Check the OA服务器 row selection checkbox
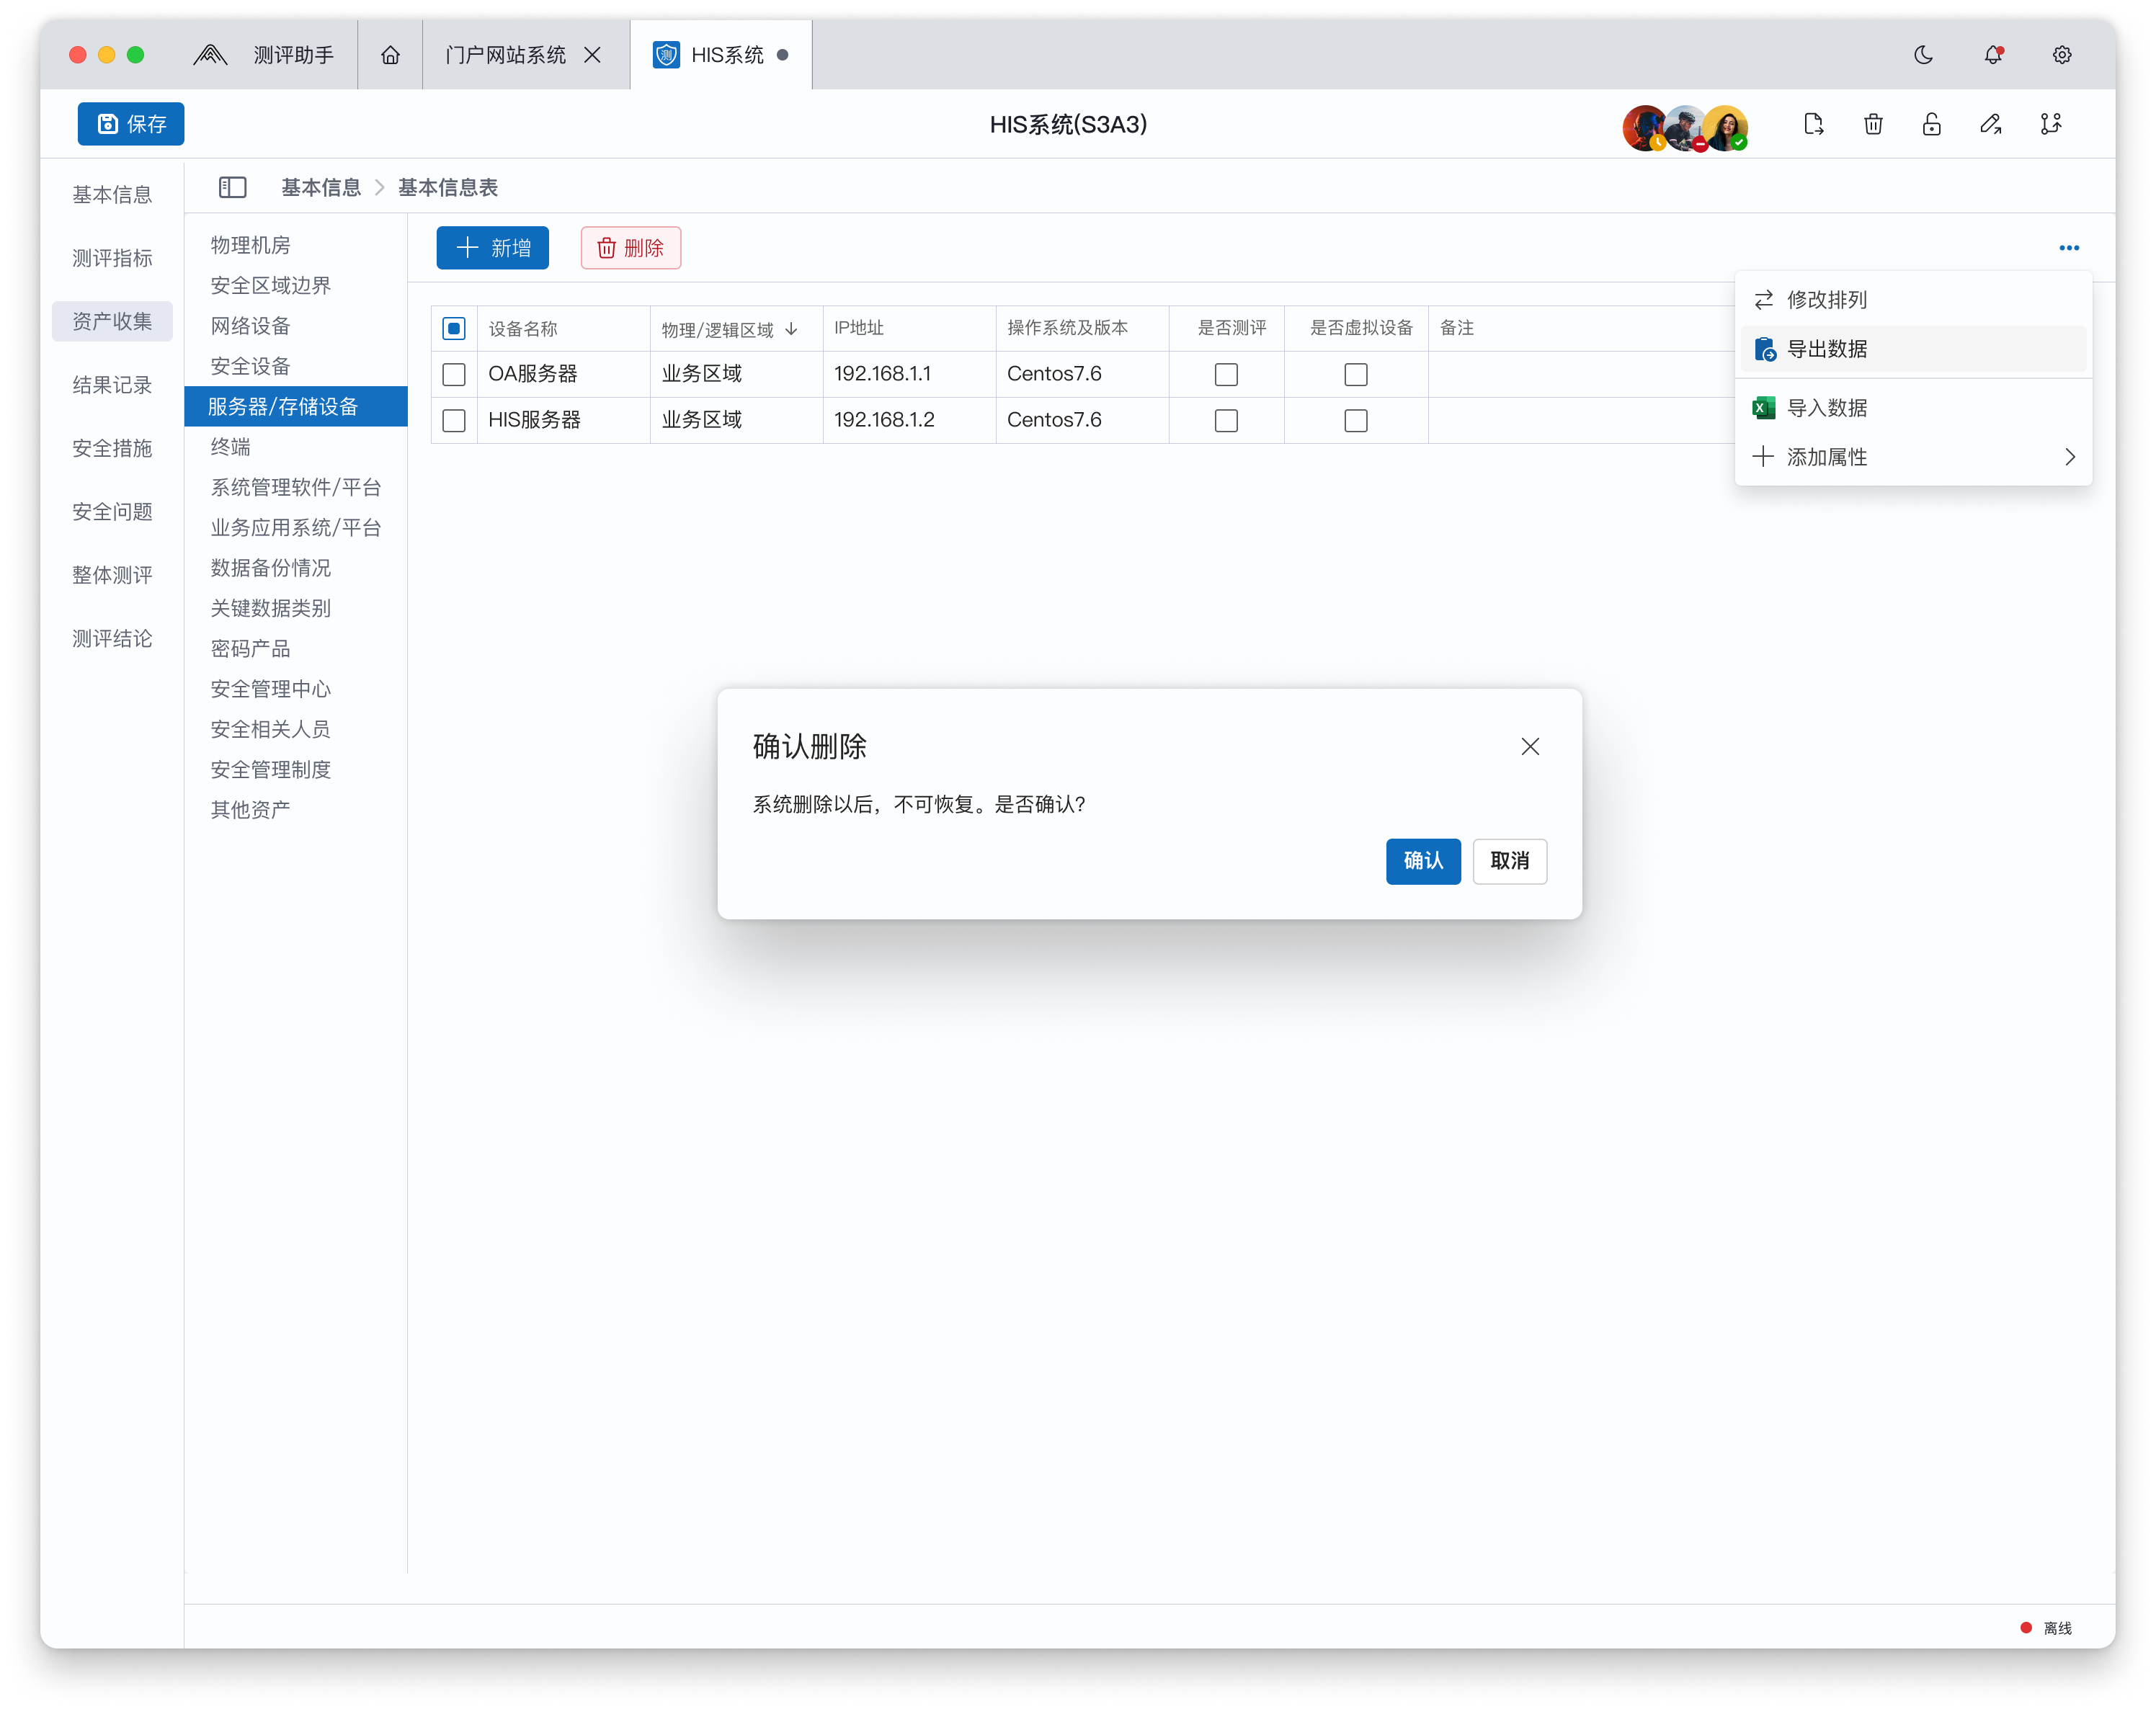 click(x=454, y=374)
